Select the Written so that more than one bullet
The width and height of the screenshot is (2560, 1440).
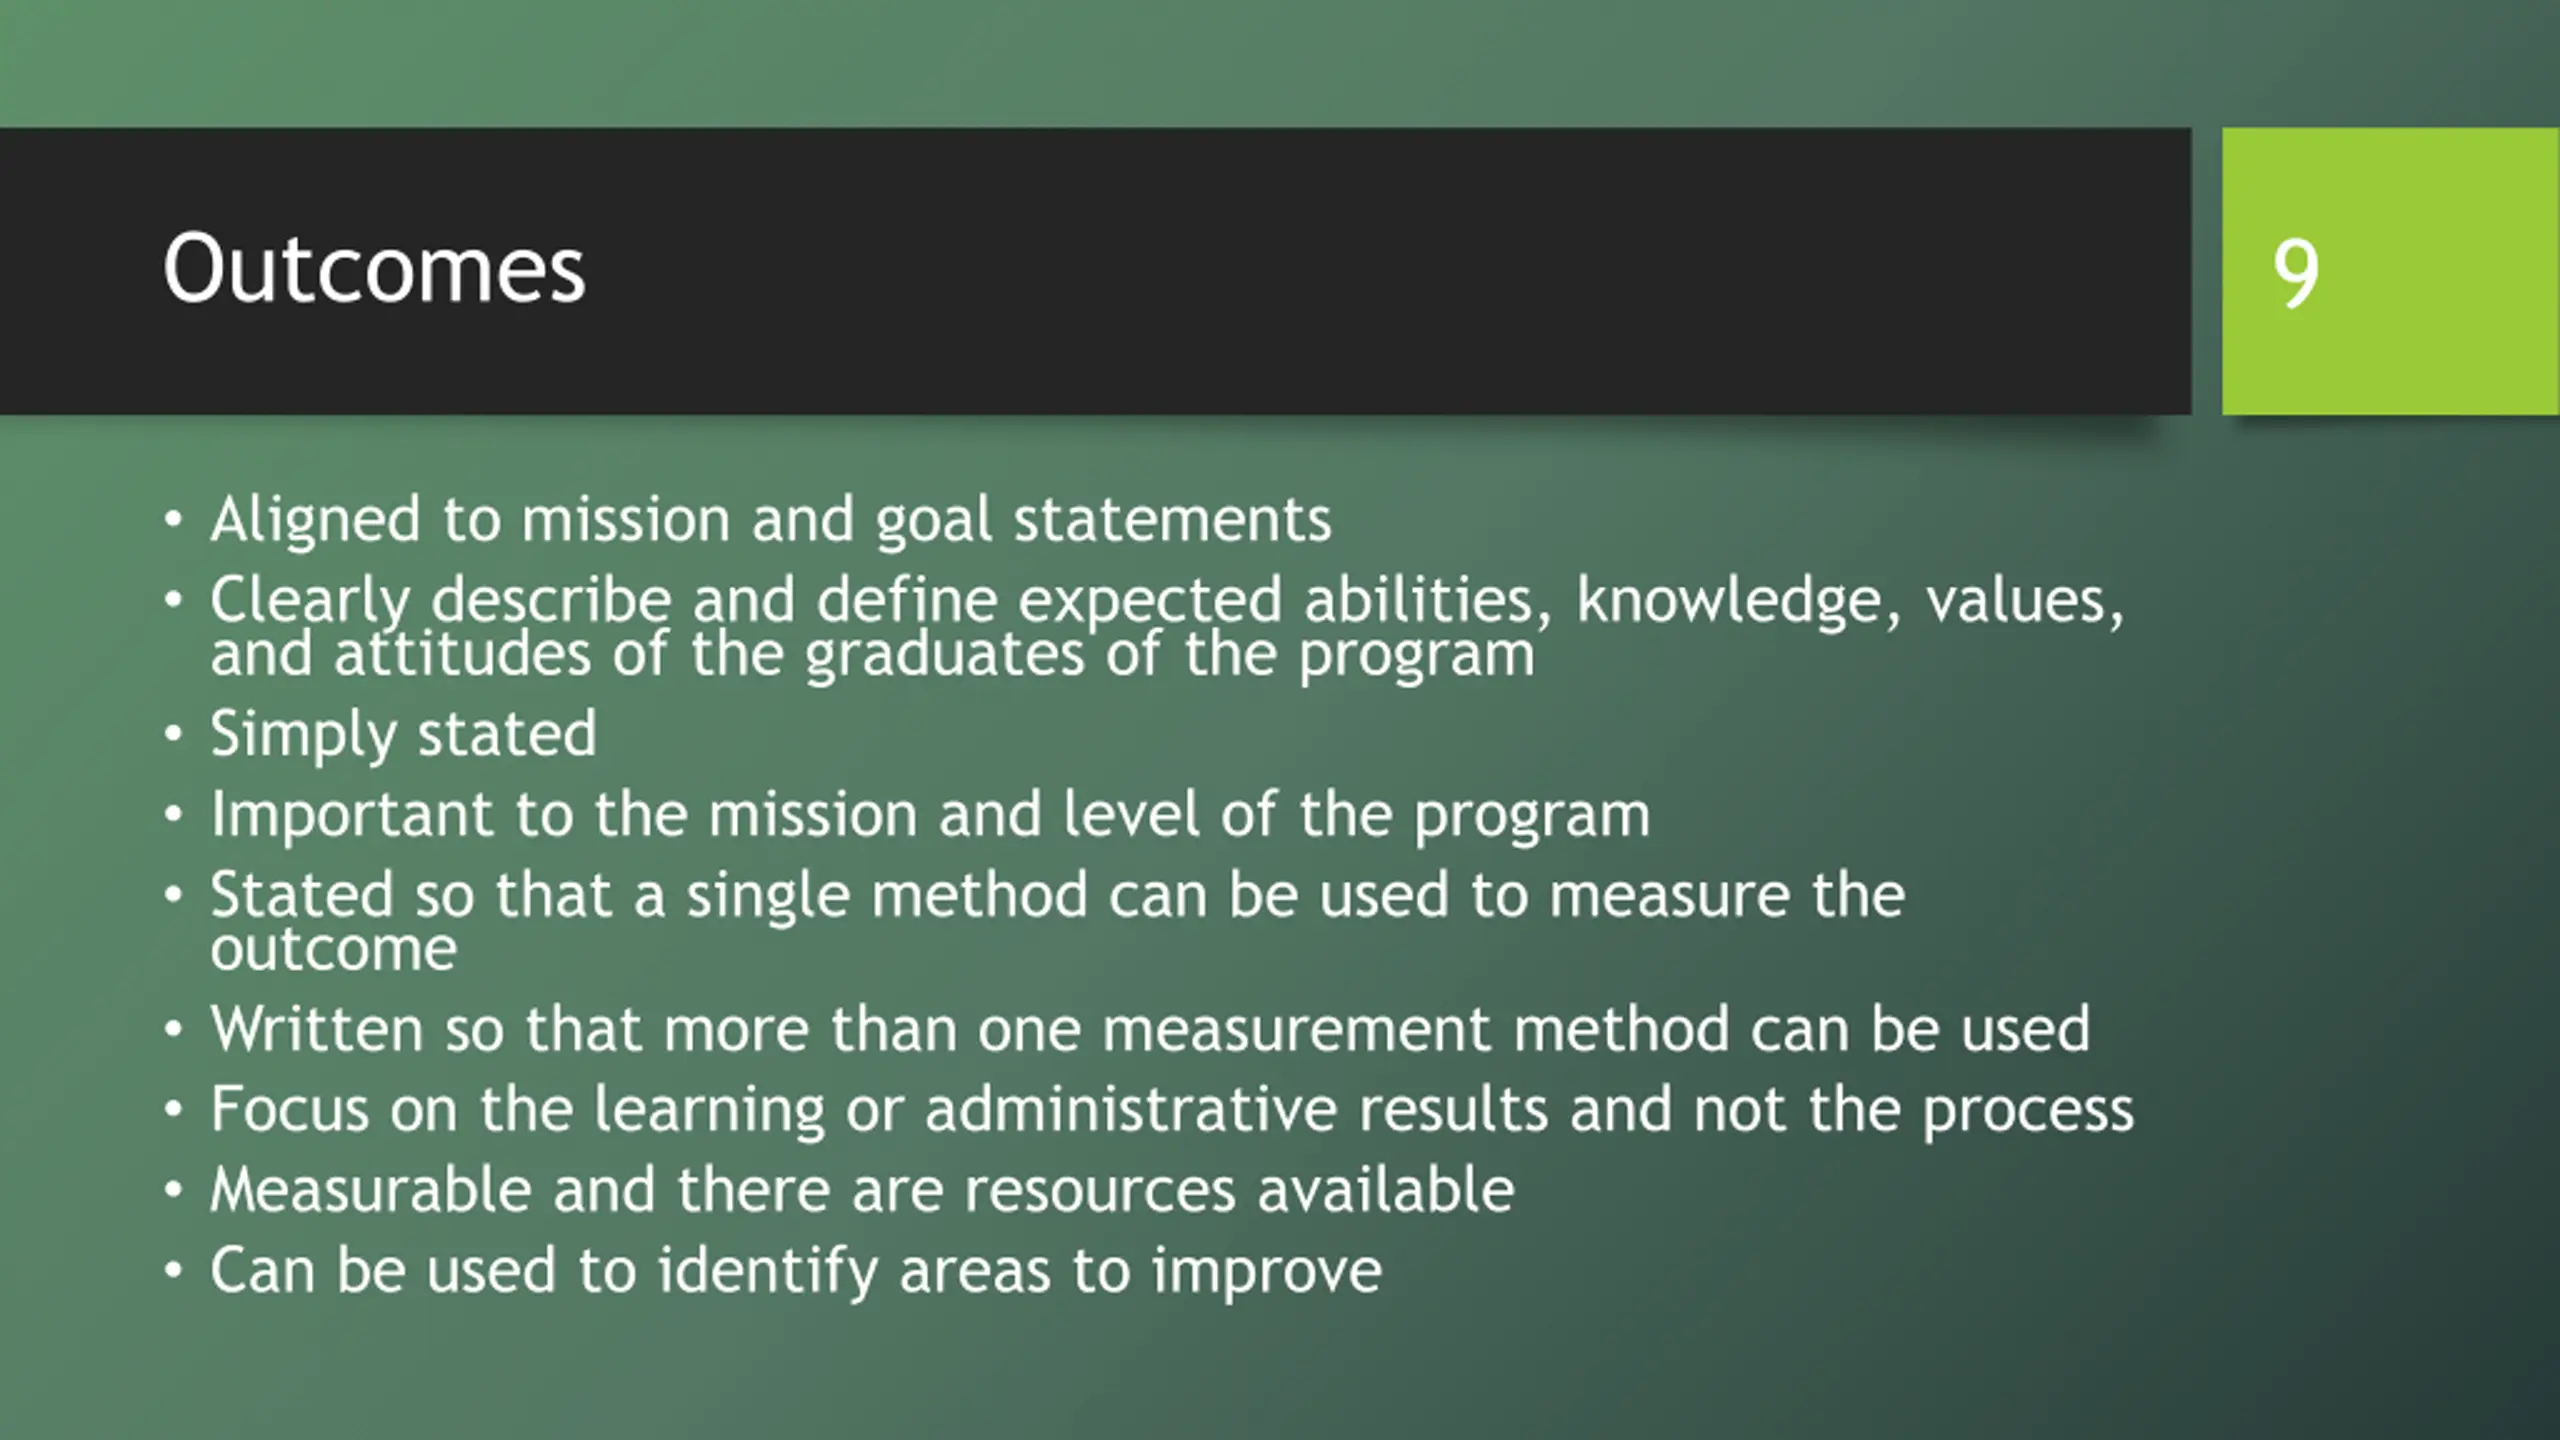coord(1150,1029)
